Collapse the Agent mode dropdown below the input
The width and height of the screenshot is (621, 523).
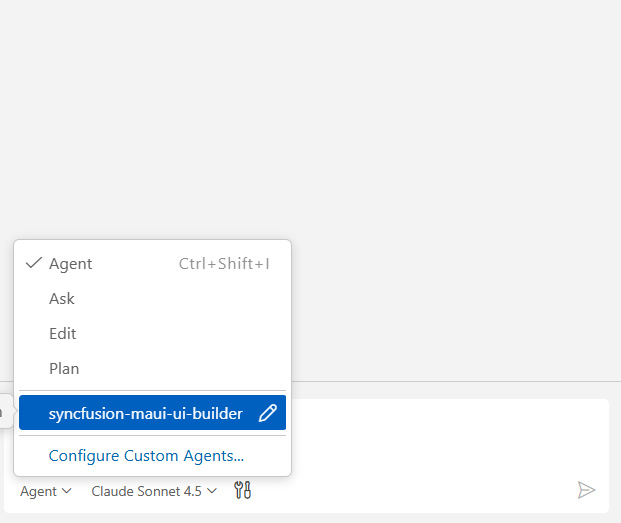[46, 491]
